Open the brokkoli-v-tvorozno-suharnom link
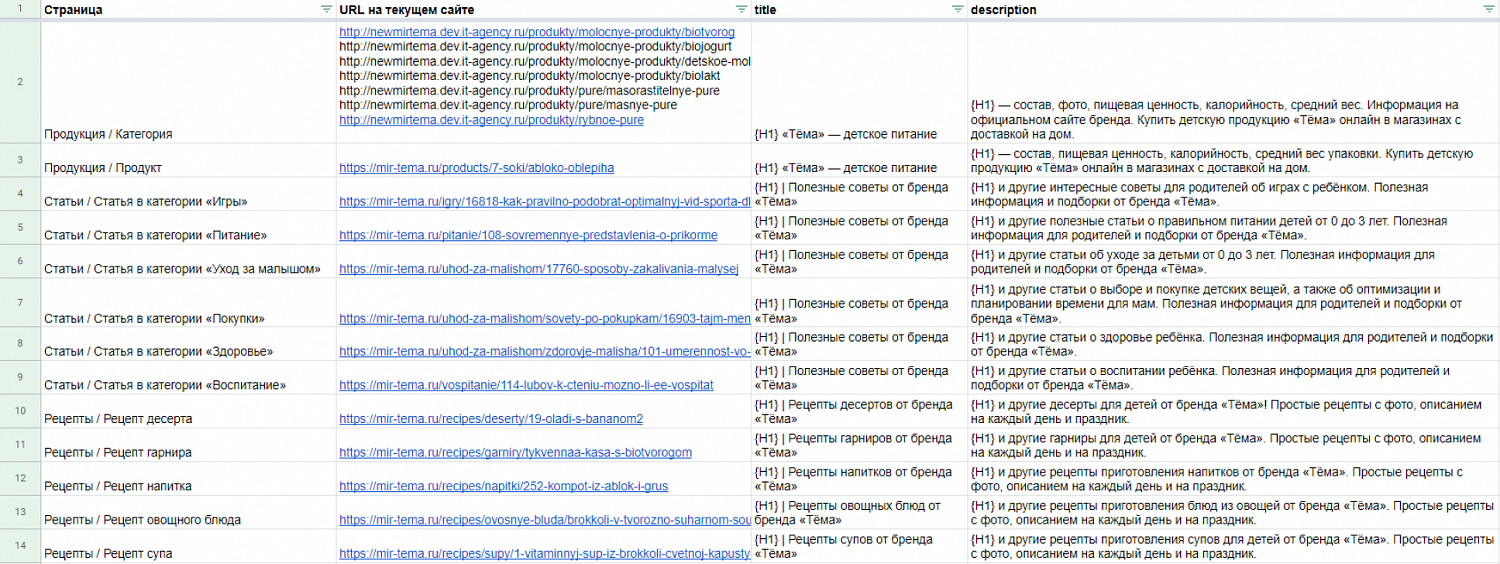1500x564 pixels. pos(545,521)
